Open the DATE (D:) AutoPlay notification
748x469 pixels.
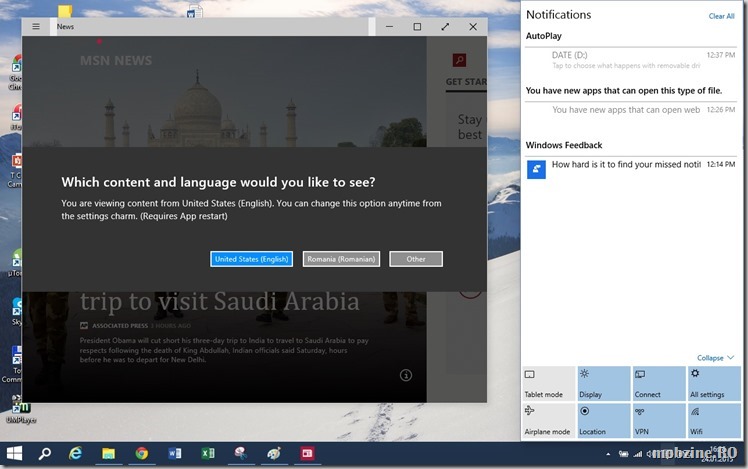[631, 60]
